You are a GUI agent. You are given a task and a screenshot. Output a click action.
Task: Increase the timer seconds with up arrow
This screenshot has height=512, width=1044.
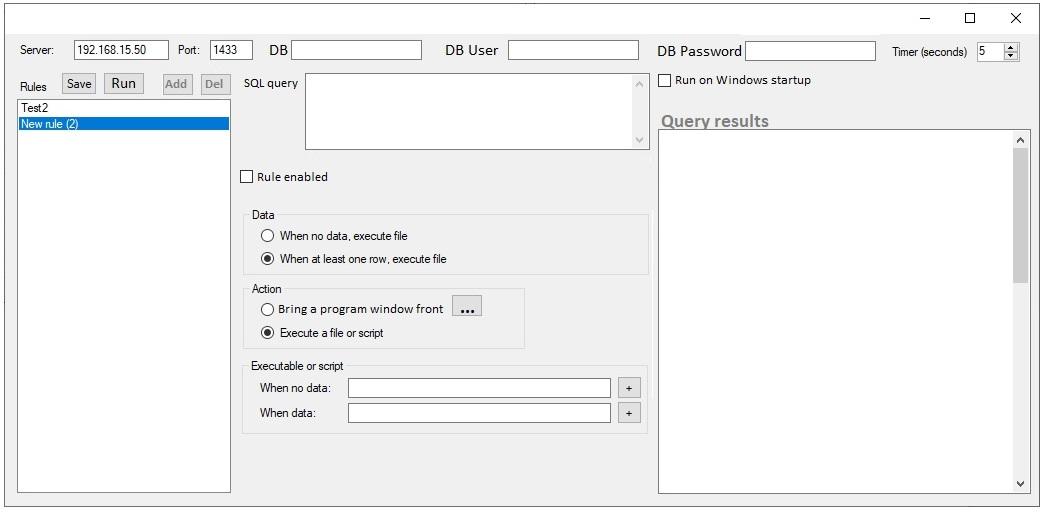1011,47
